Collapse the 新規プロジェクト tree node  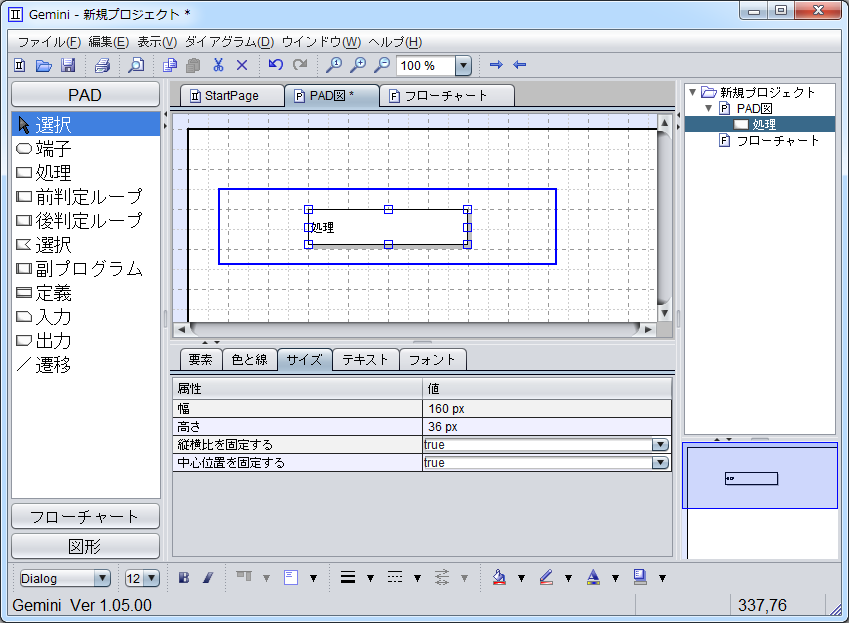coord(693,93)
